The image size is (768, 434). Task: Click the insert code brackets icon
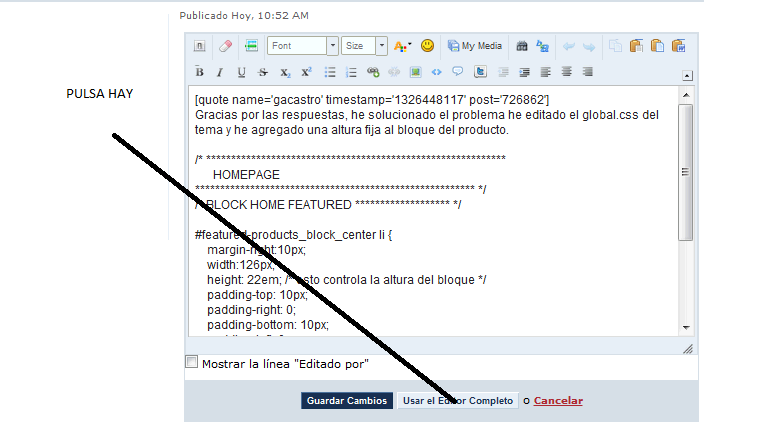tap(436, 72)
